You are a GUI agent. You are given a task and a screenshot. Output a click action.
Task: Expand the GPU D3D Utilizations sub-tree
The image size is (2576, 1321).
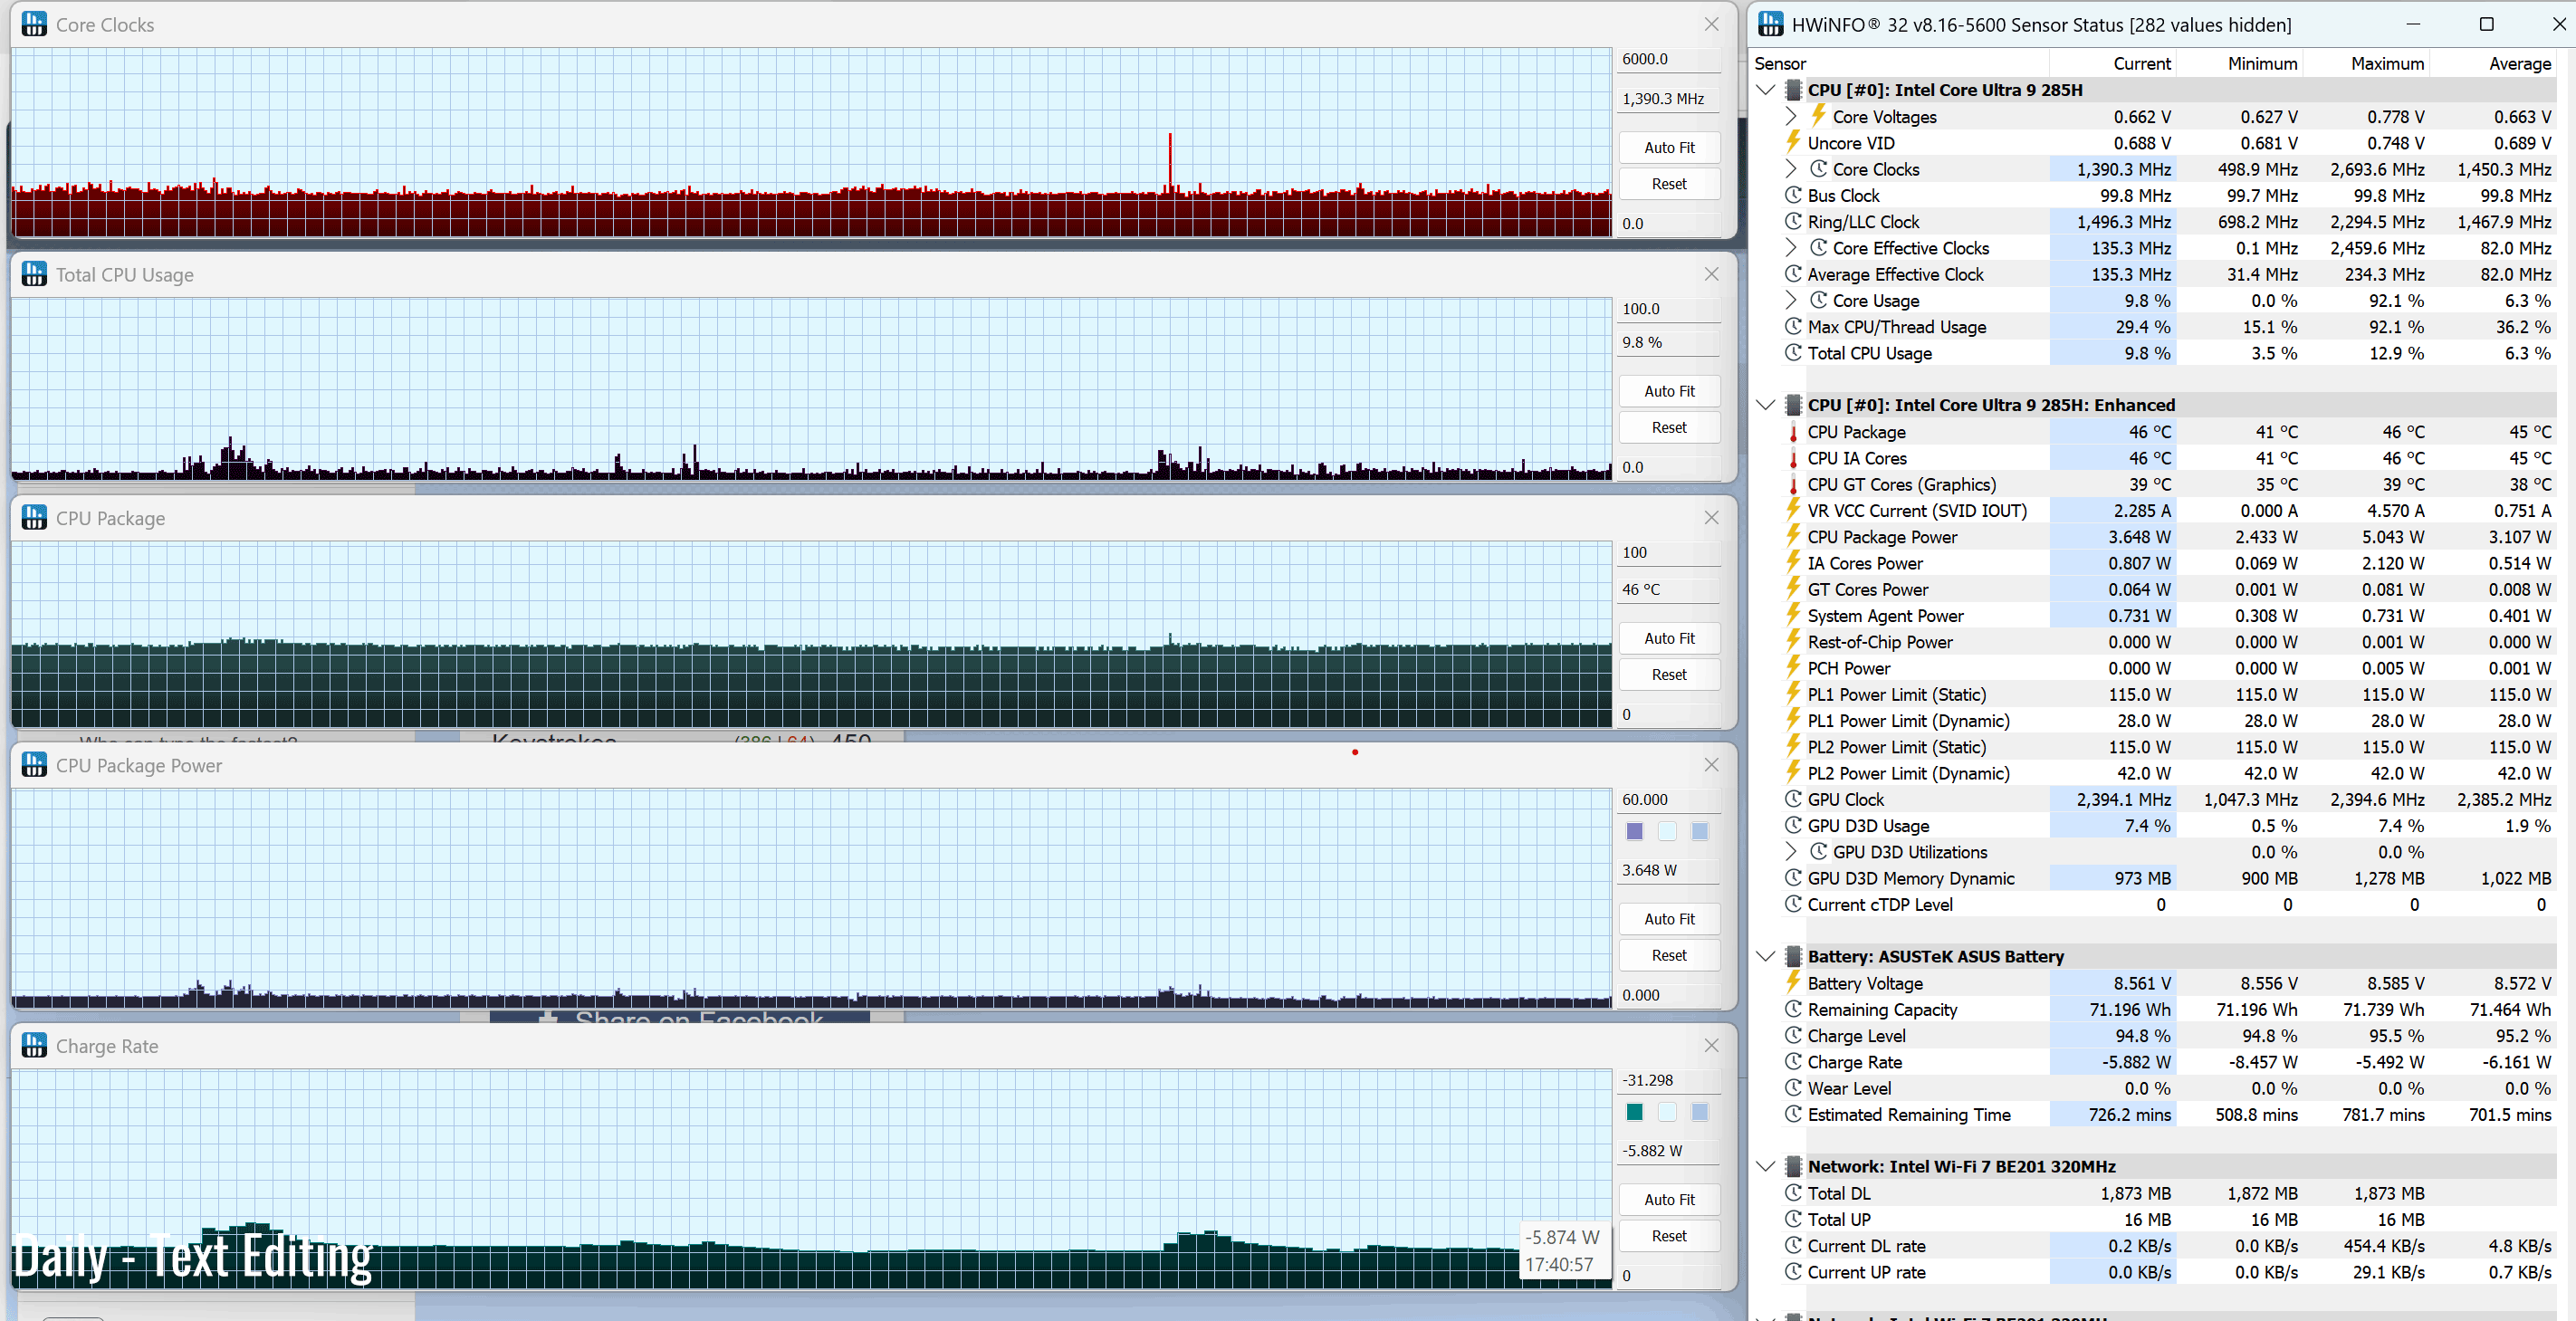click(1792, 852)
